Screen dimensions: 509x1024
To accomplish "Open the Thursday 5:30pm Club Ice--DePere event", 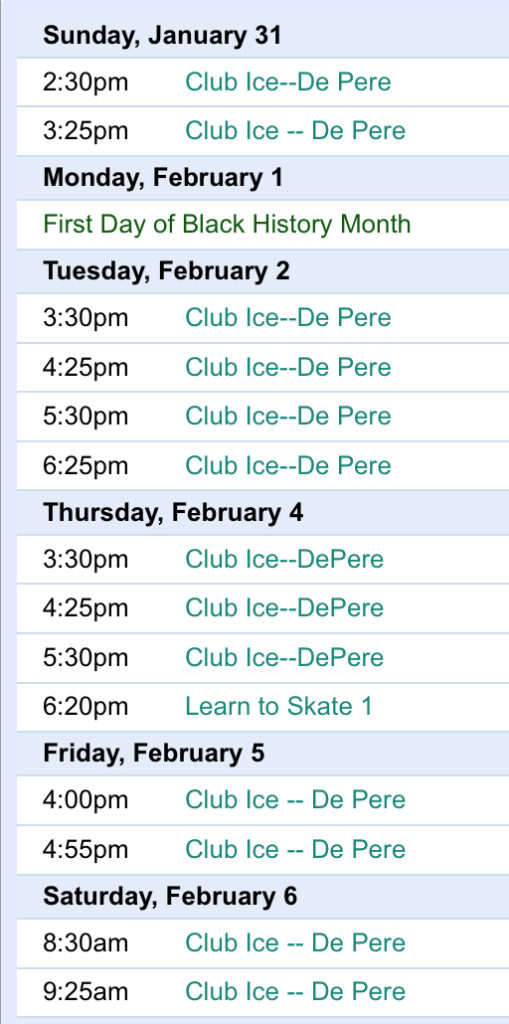I will 284,657.
